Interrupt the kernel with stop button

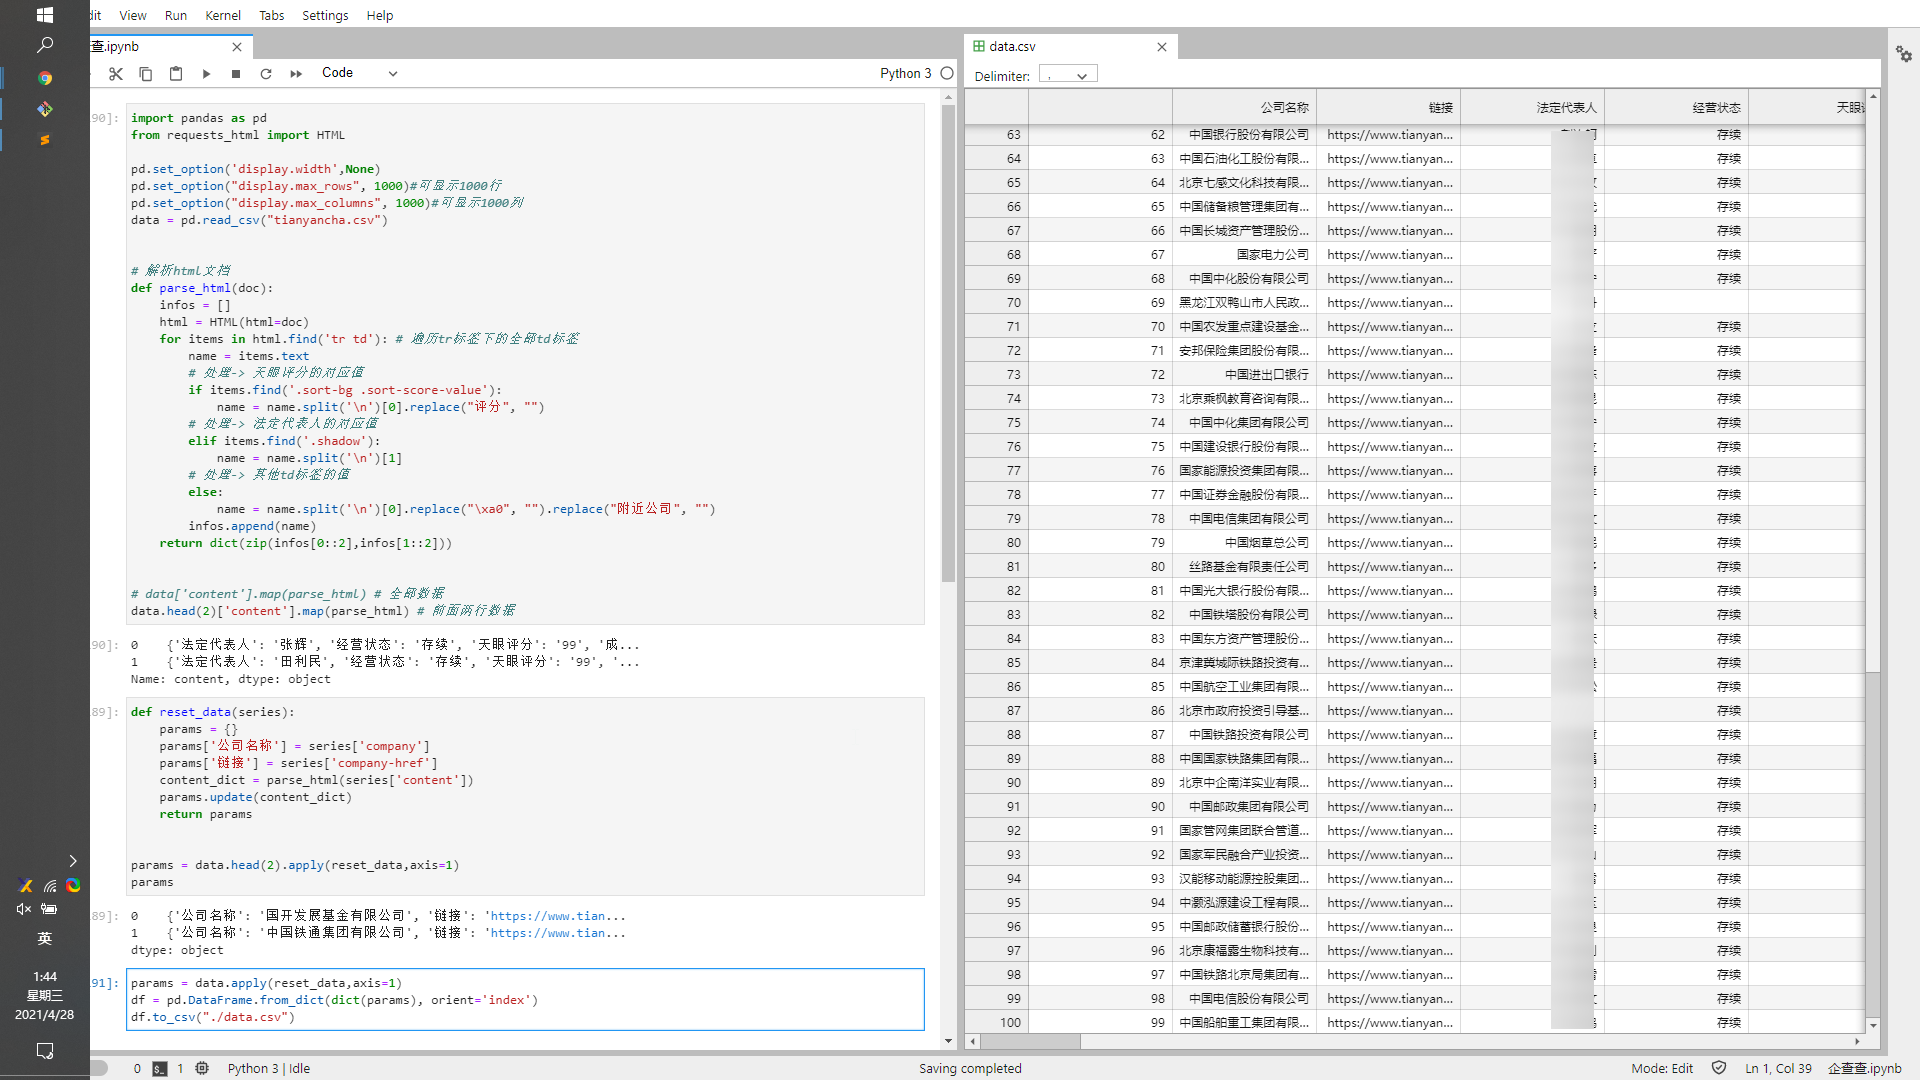pyautogui.click(x=236, y=73)
